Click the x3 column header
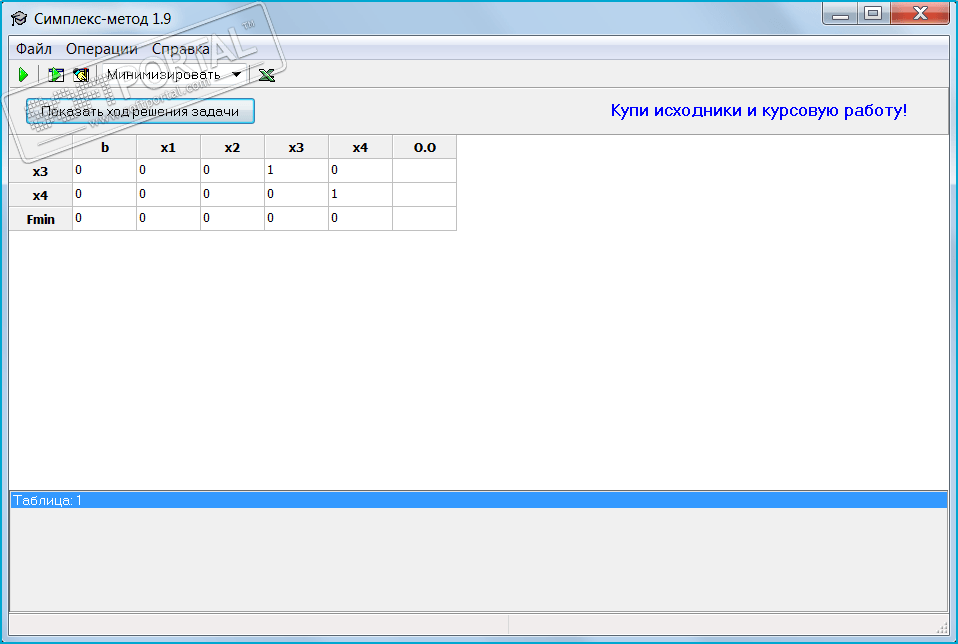This screenshot has width=958, height=644. (x=296, y=147)
